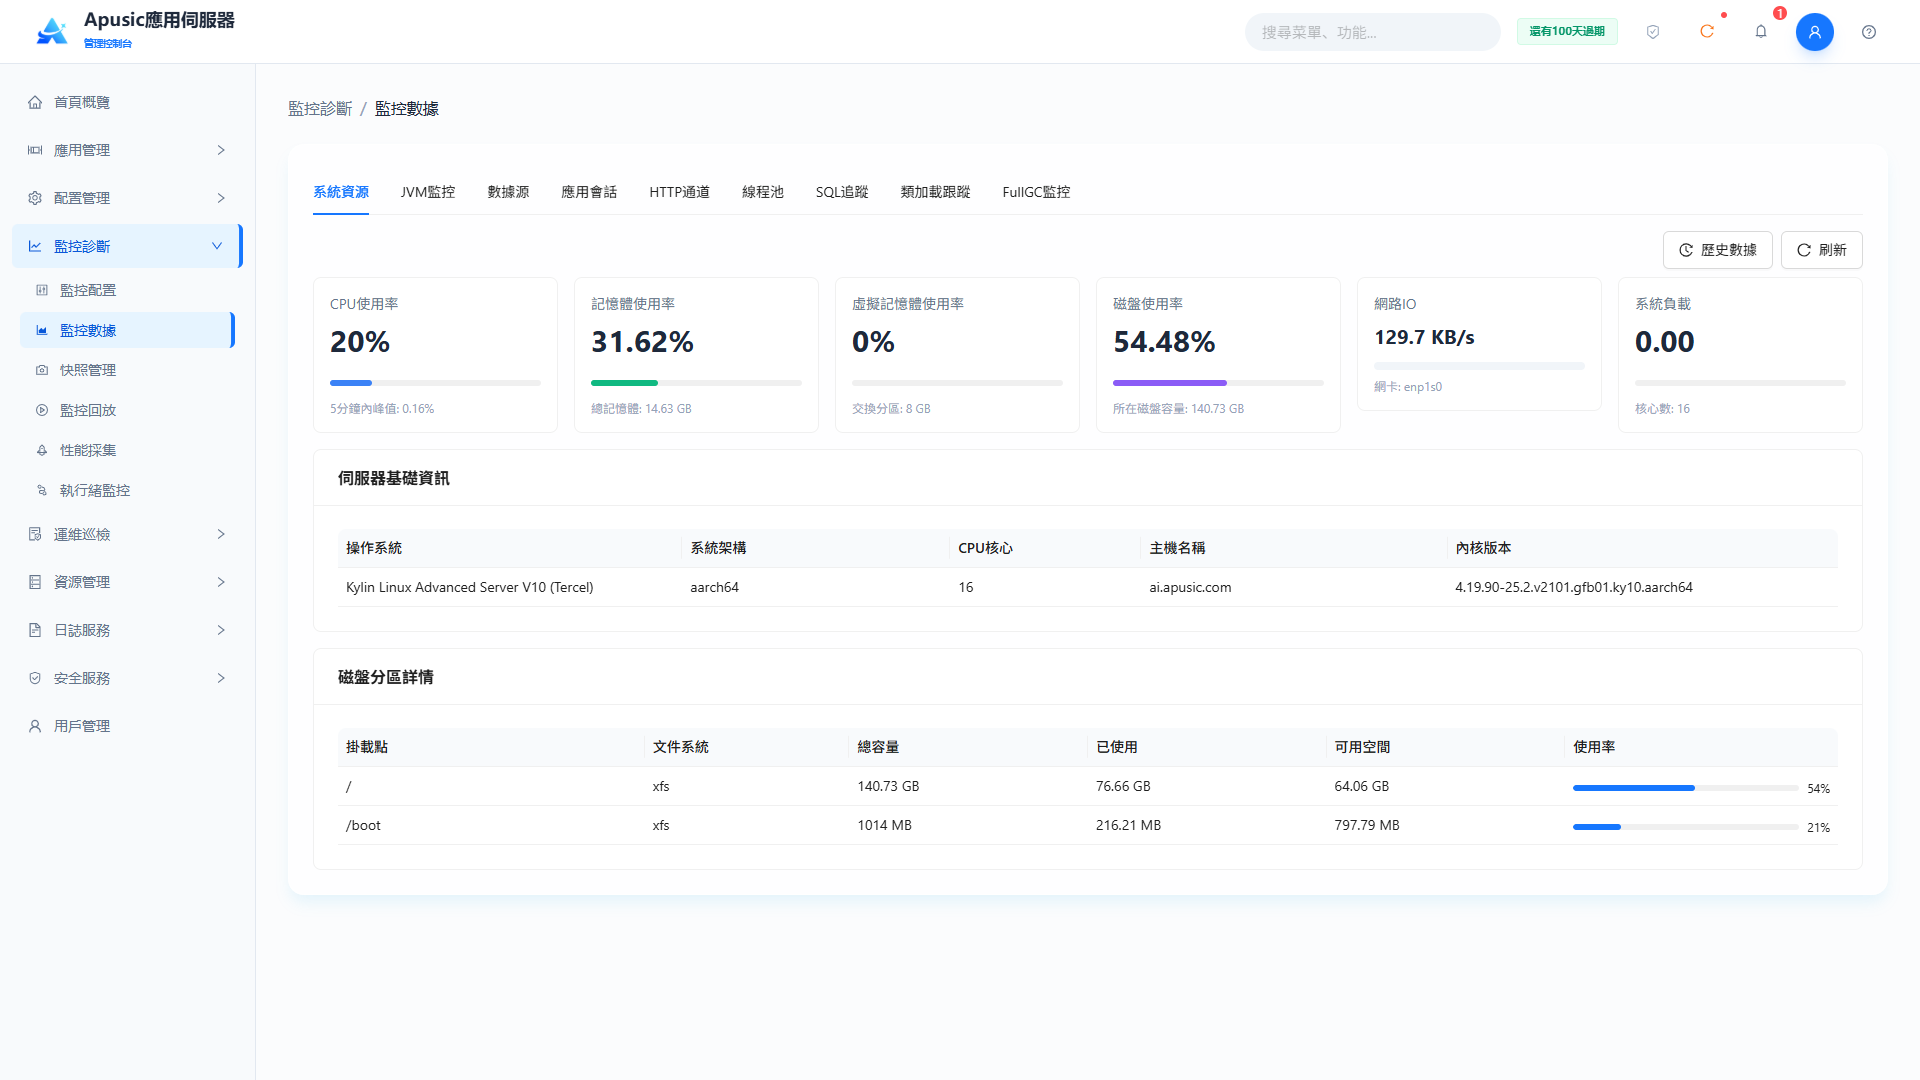
Task: Click the 監控診斷 breadcrumb link
Action: [320, 109]
